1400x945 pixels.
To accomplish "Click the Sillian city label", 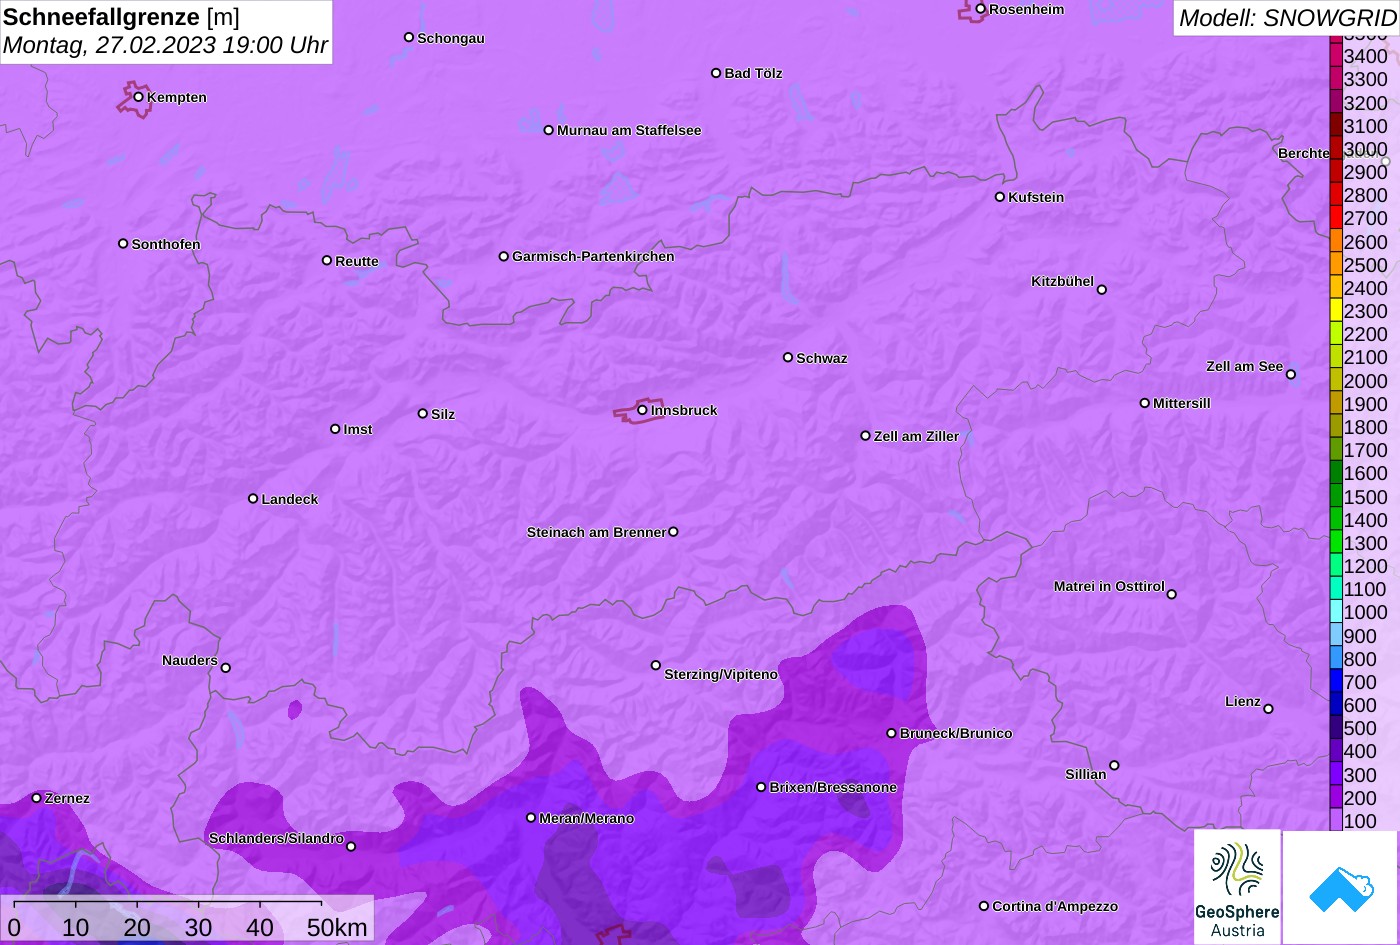I will [x=1086, y=775].
